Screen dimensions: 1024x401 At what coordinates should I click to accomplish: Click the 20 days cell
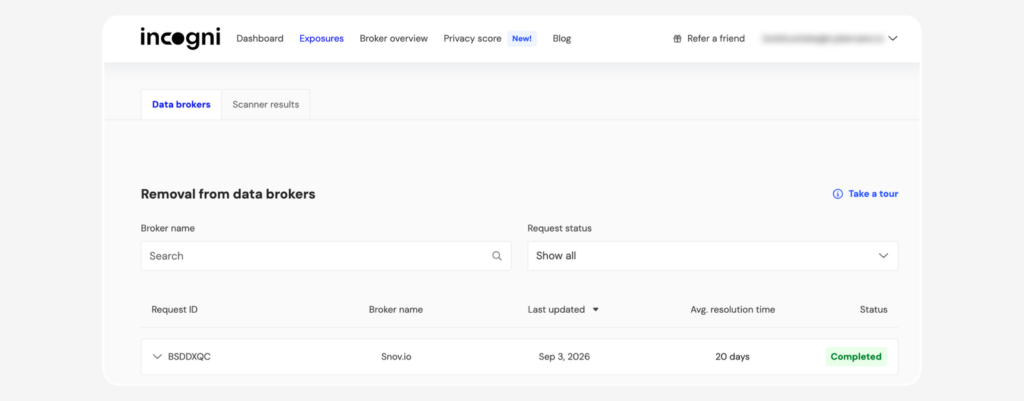click(x=733, y=357)
